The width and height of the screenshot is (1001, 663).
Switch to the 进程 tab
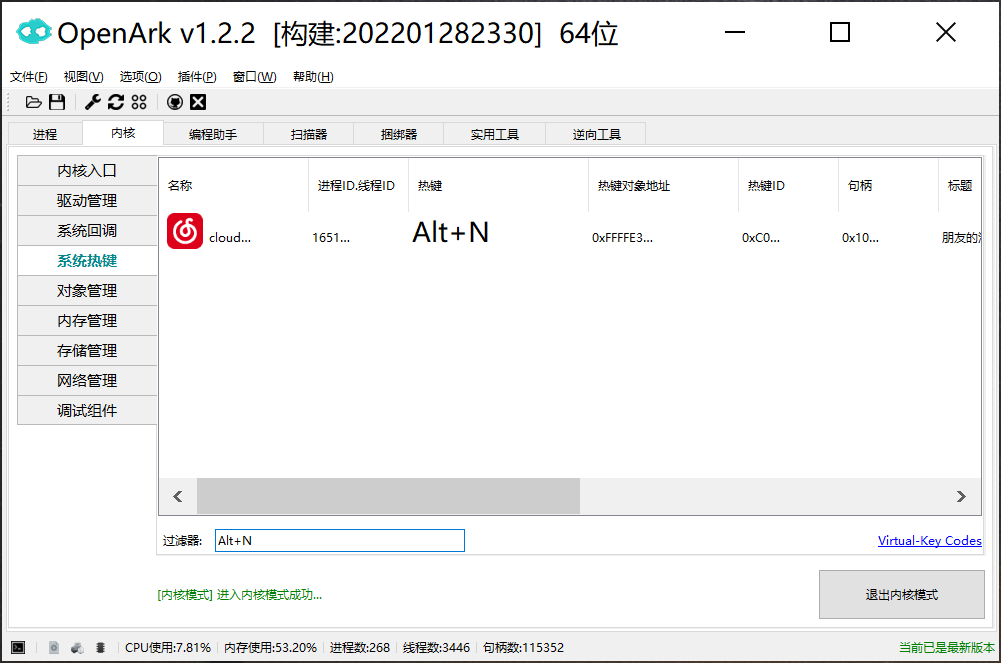tap(45, 134)
